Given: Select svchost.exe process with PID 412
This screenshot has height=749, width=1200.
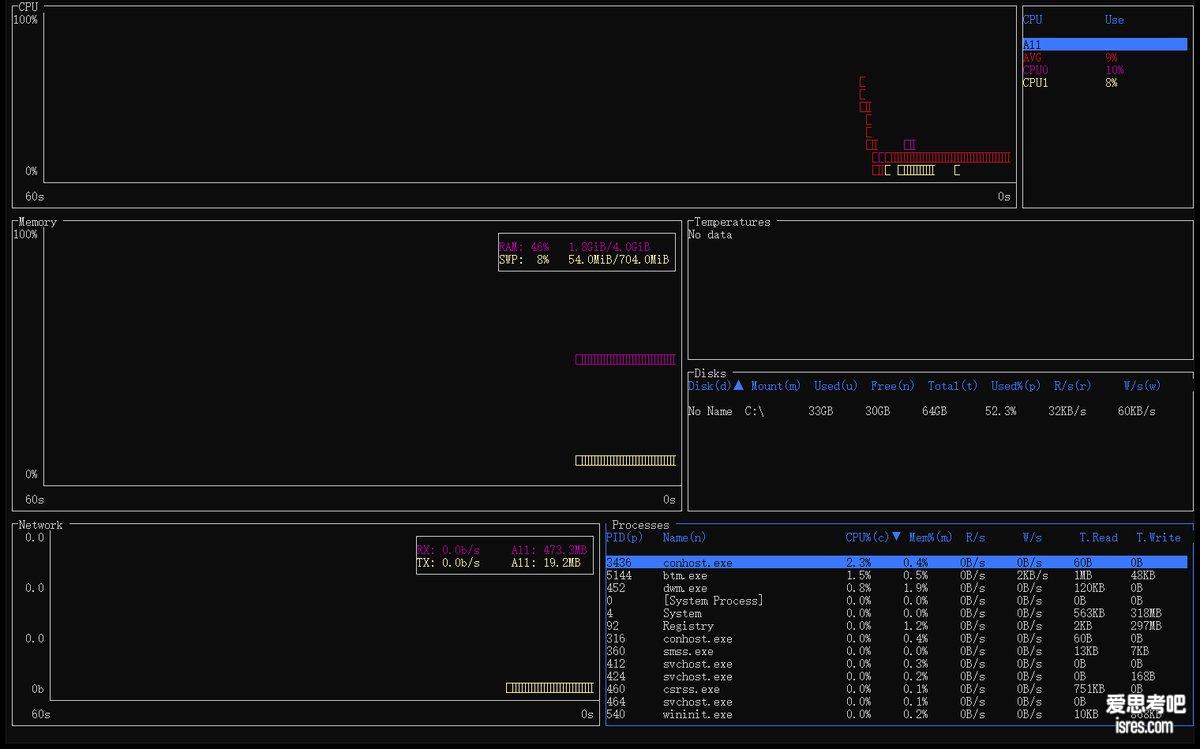Looking at the screenshot, I should [896, 664].
